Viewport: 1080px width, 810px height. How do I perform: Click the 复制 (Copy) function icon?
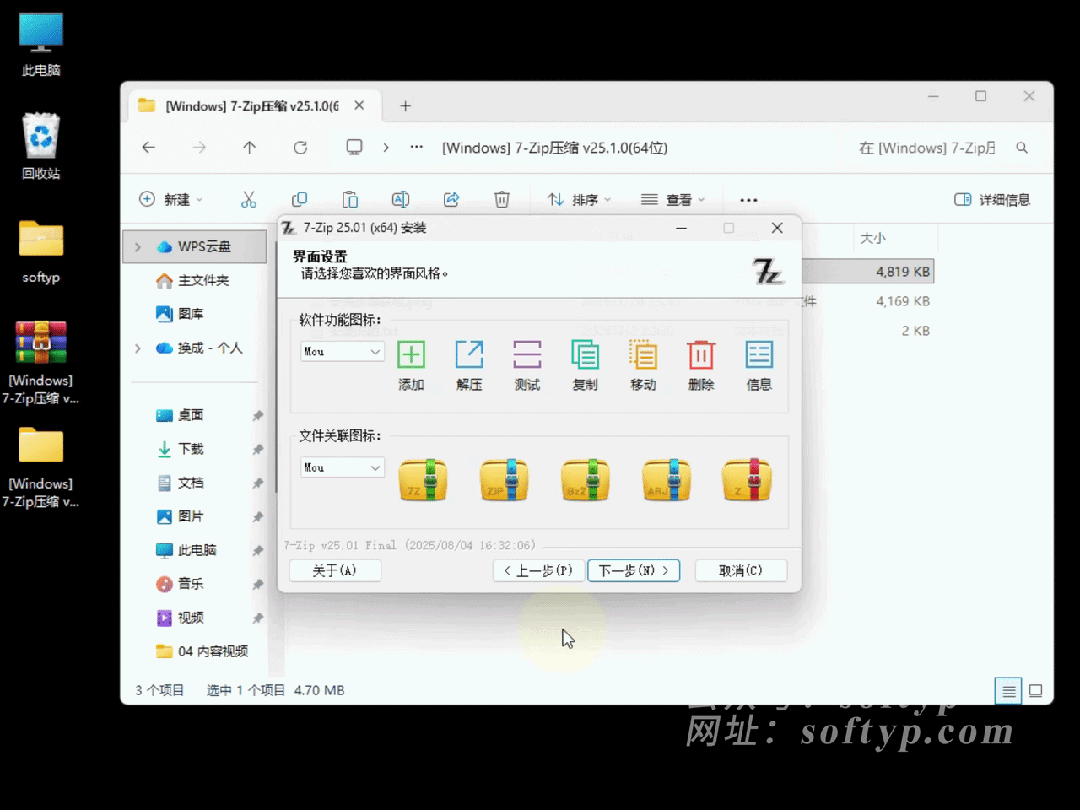[x=585, y=355]
